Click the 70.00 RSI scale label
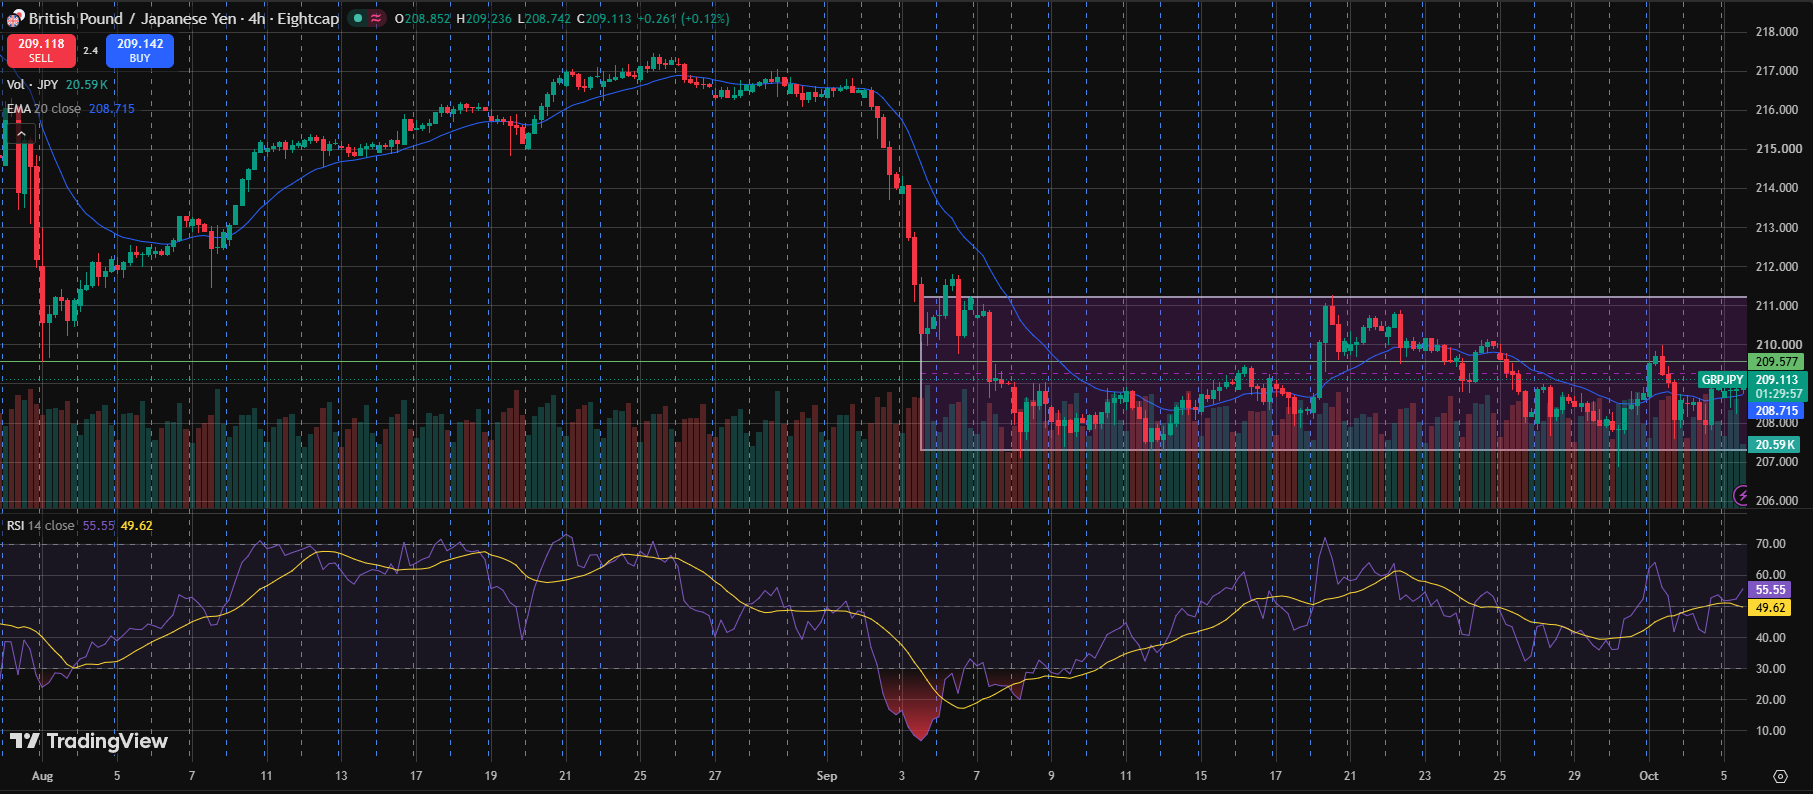 coord(1770,544)
